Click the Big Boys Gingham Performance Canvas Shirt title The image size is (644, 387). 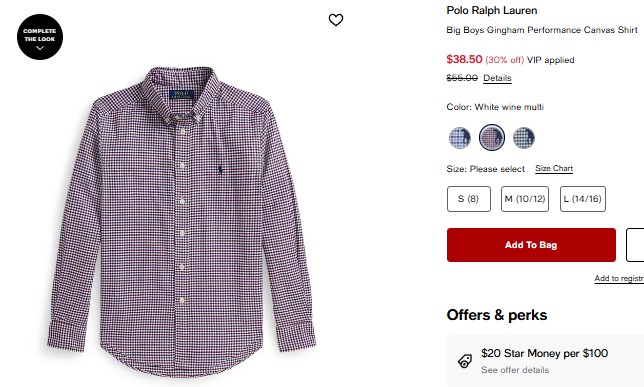(542, 30)
